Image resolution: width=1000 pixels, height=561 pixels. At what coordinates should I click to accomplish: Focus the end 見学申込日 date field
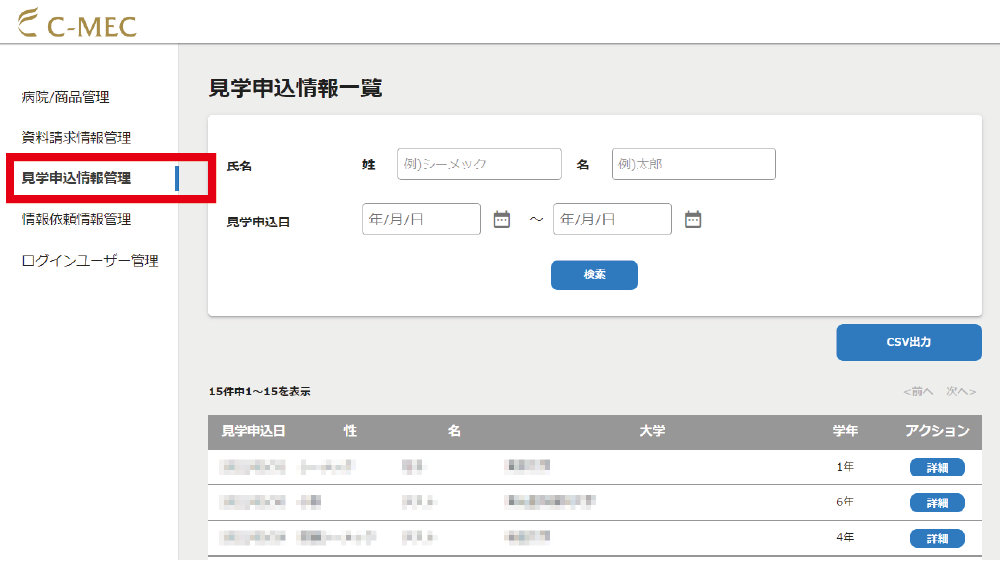coord(612,219)
